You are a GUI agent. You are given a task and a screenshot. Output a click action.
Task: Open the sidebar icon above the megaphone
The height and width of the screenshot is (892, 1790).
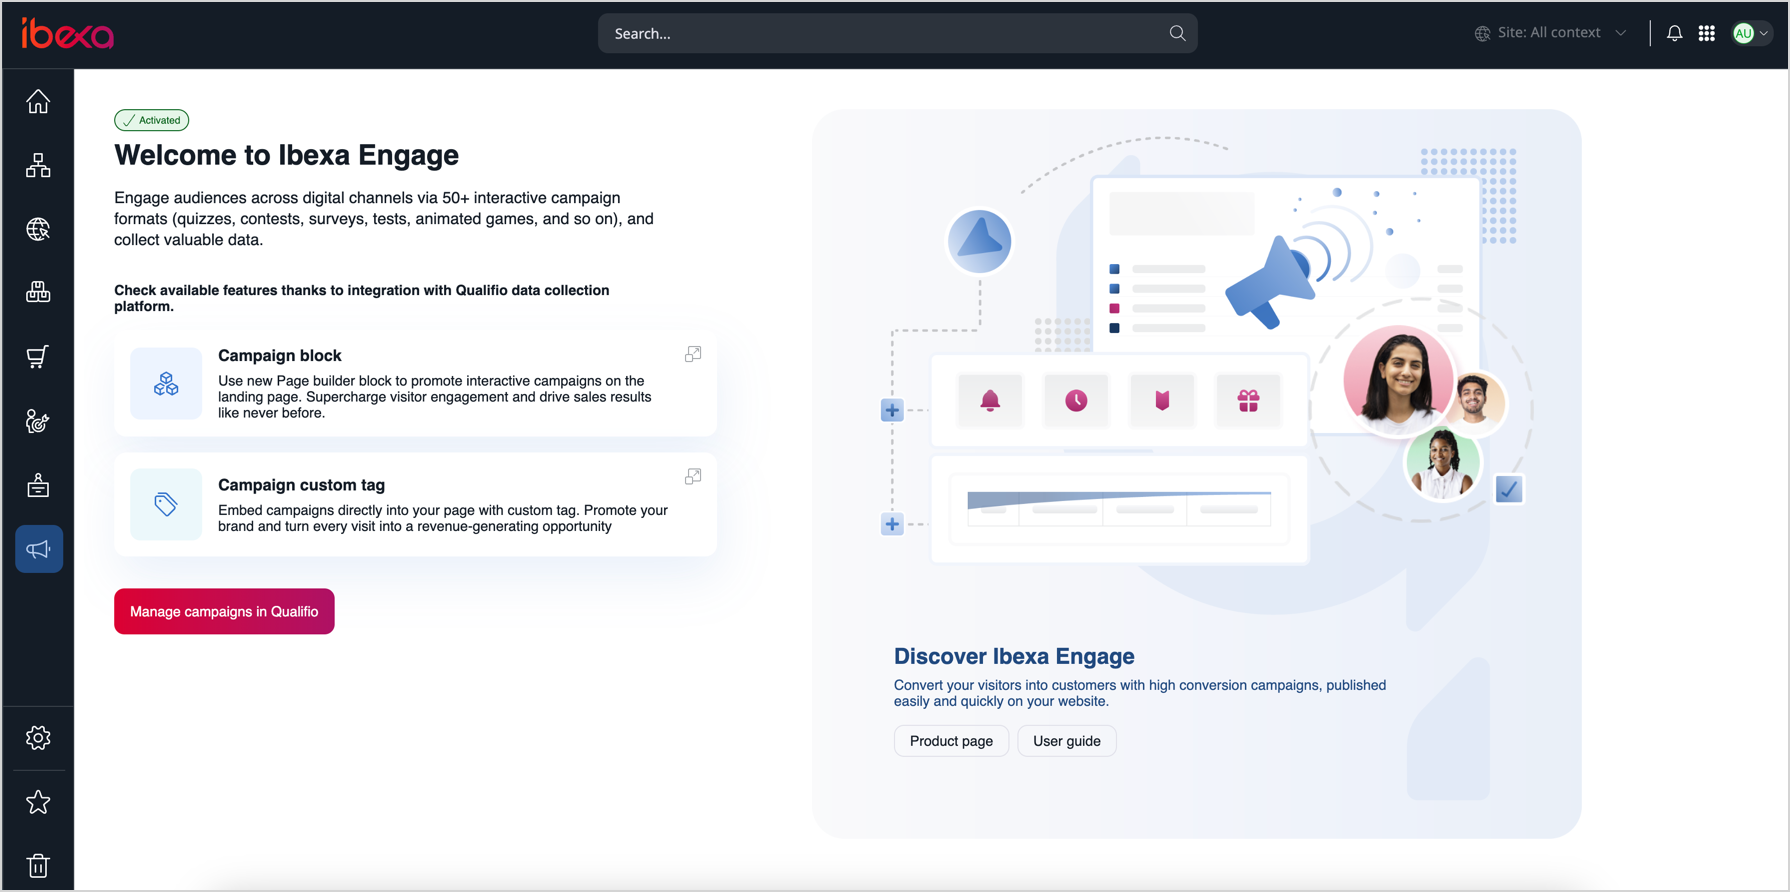pos(38,485)
